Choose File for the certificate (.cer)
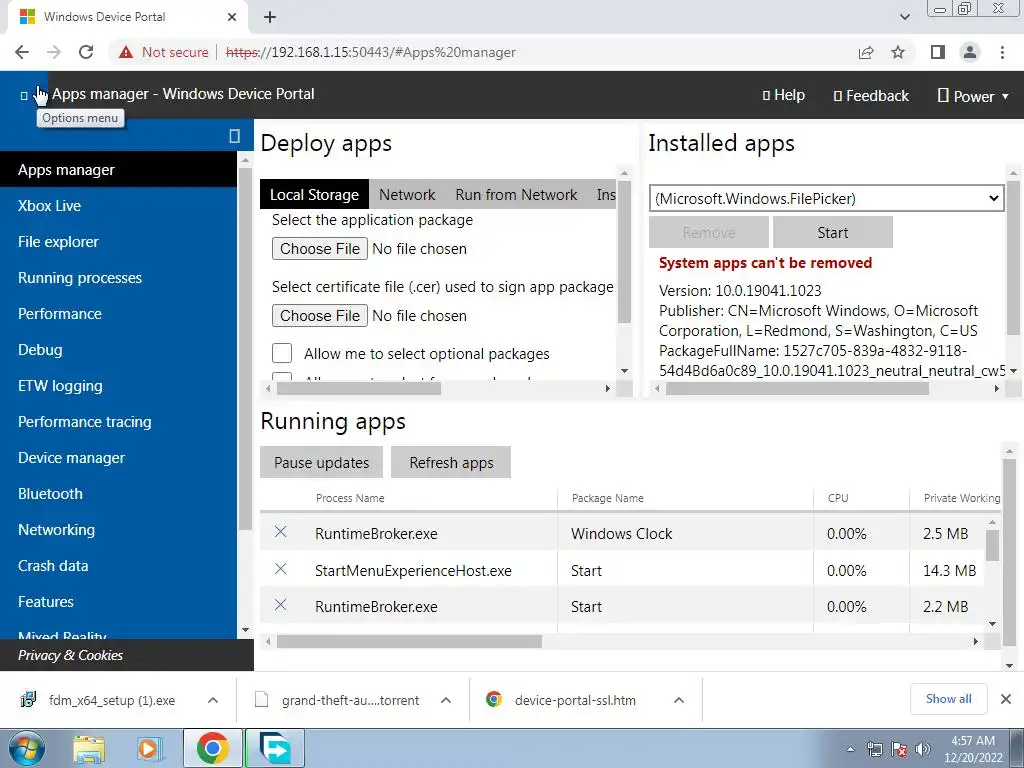This screenshot has height=768, width=1024. [x=320, y=315]
